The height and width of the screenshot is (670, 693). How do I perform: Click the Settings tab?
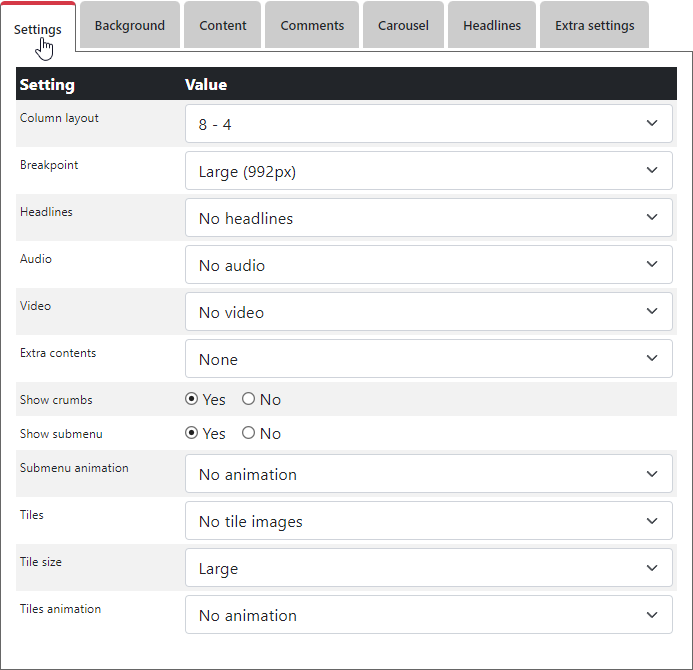[x=38, y=29]
